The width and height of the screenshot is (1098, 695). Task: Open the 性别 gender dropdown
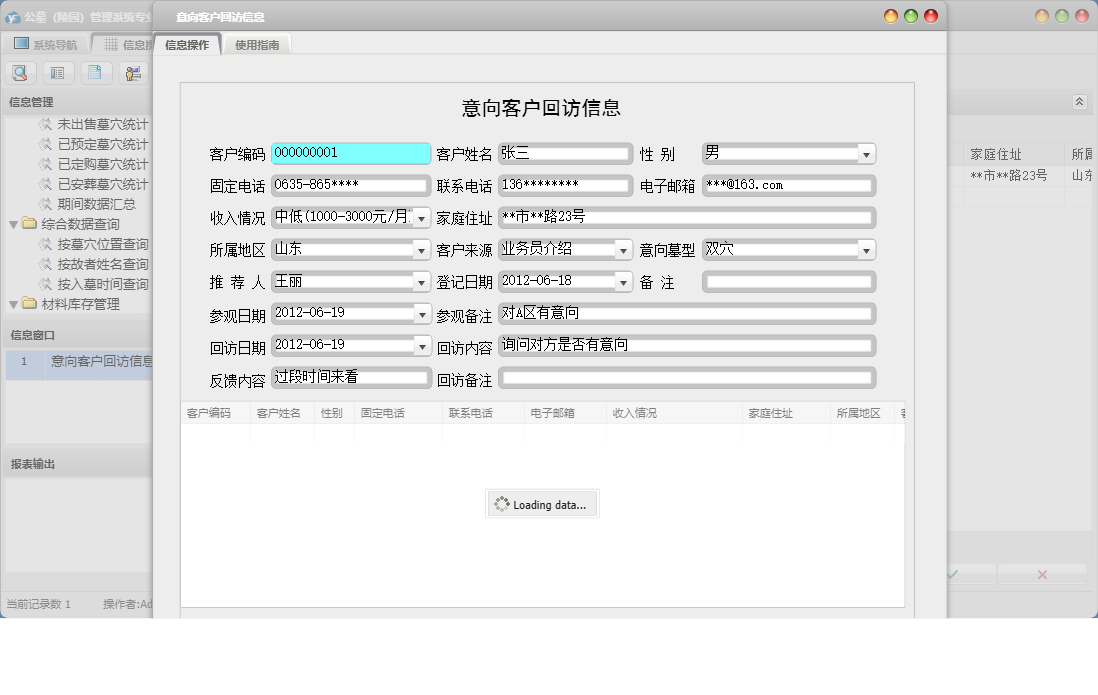pos(866,153)
